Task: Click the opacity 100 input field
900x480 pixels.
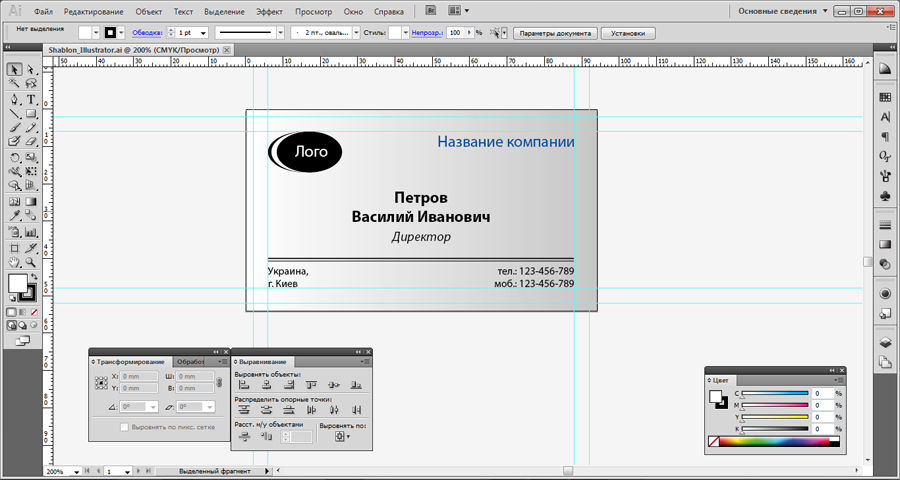Action: pos(455,33)
